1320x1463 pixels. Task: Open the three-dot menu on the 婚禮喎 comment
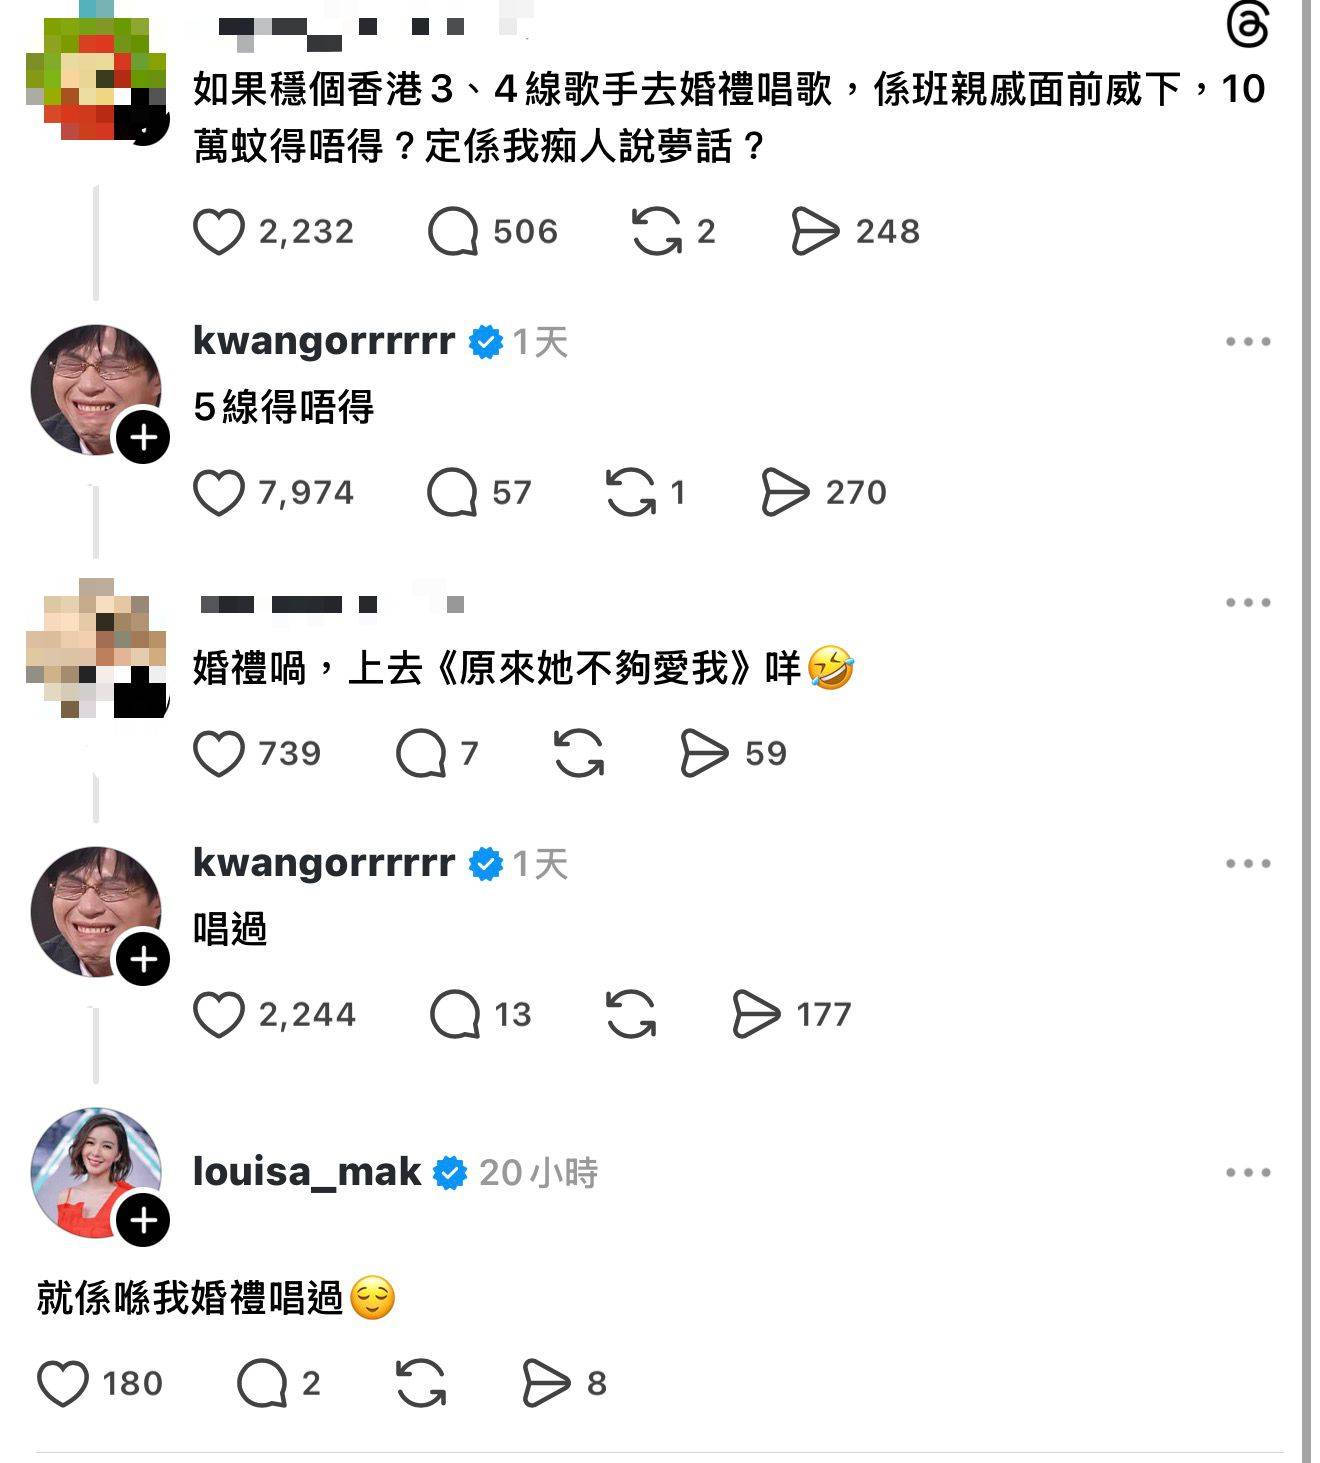(x=1248, y=603)
